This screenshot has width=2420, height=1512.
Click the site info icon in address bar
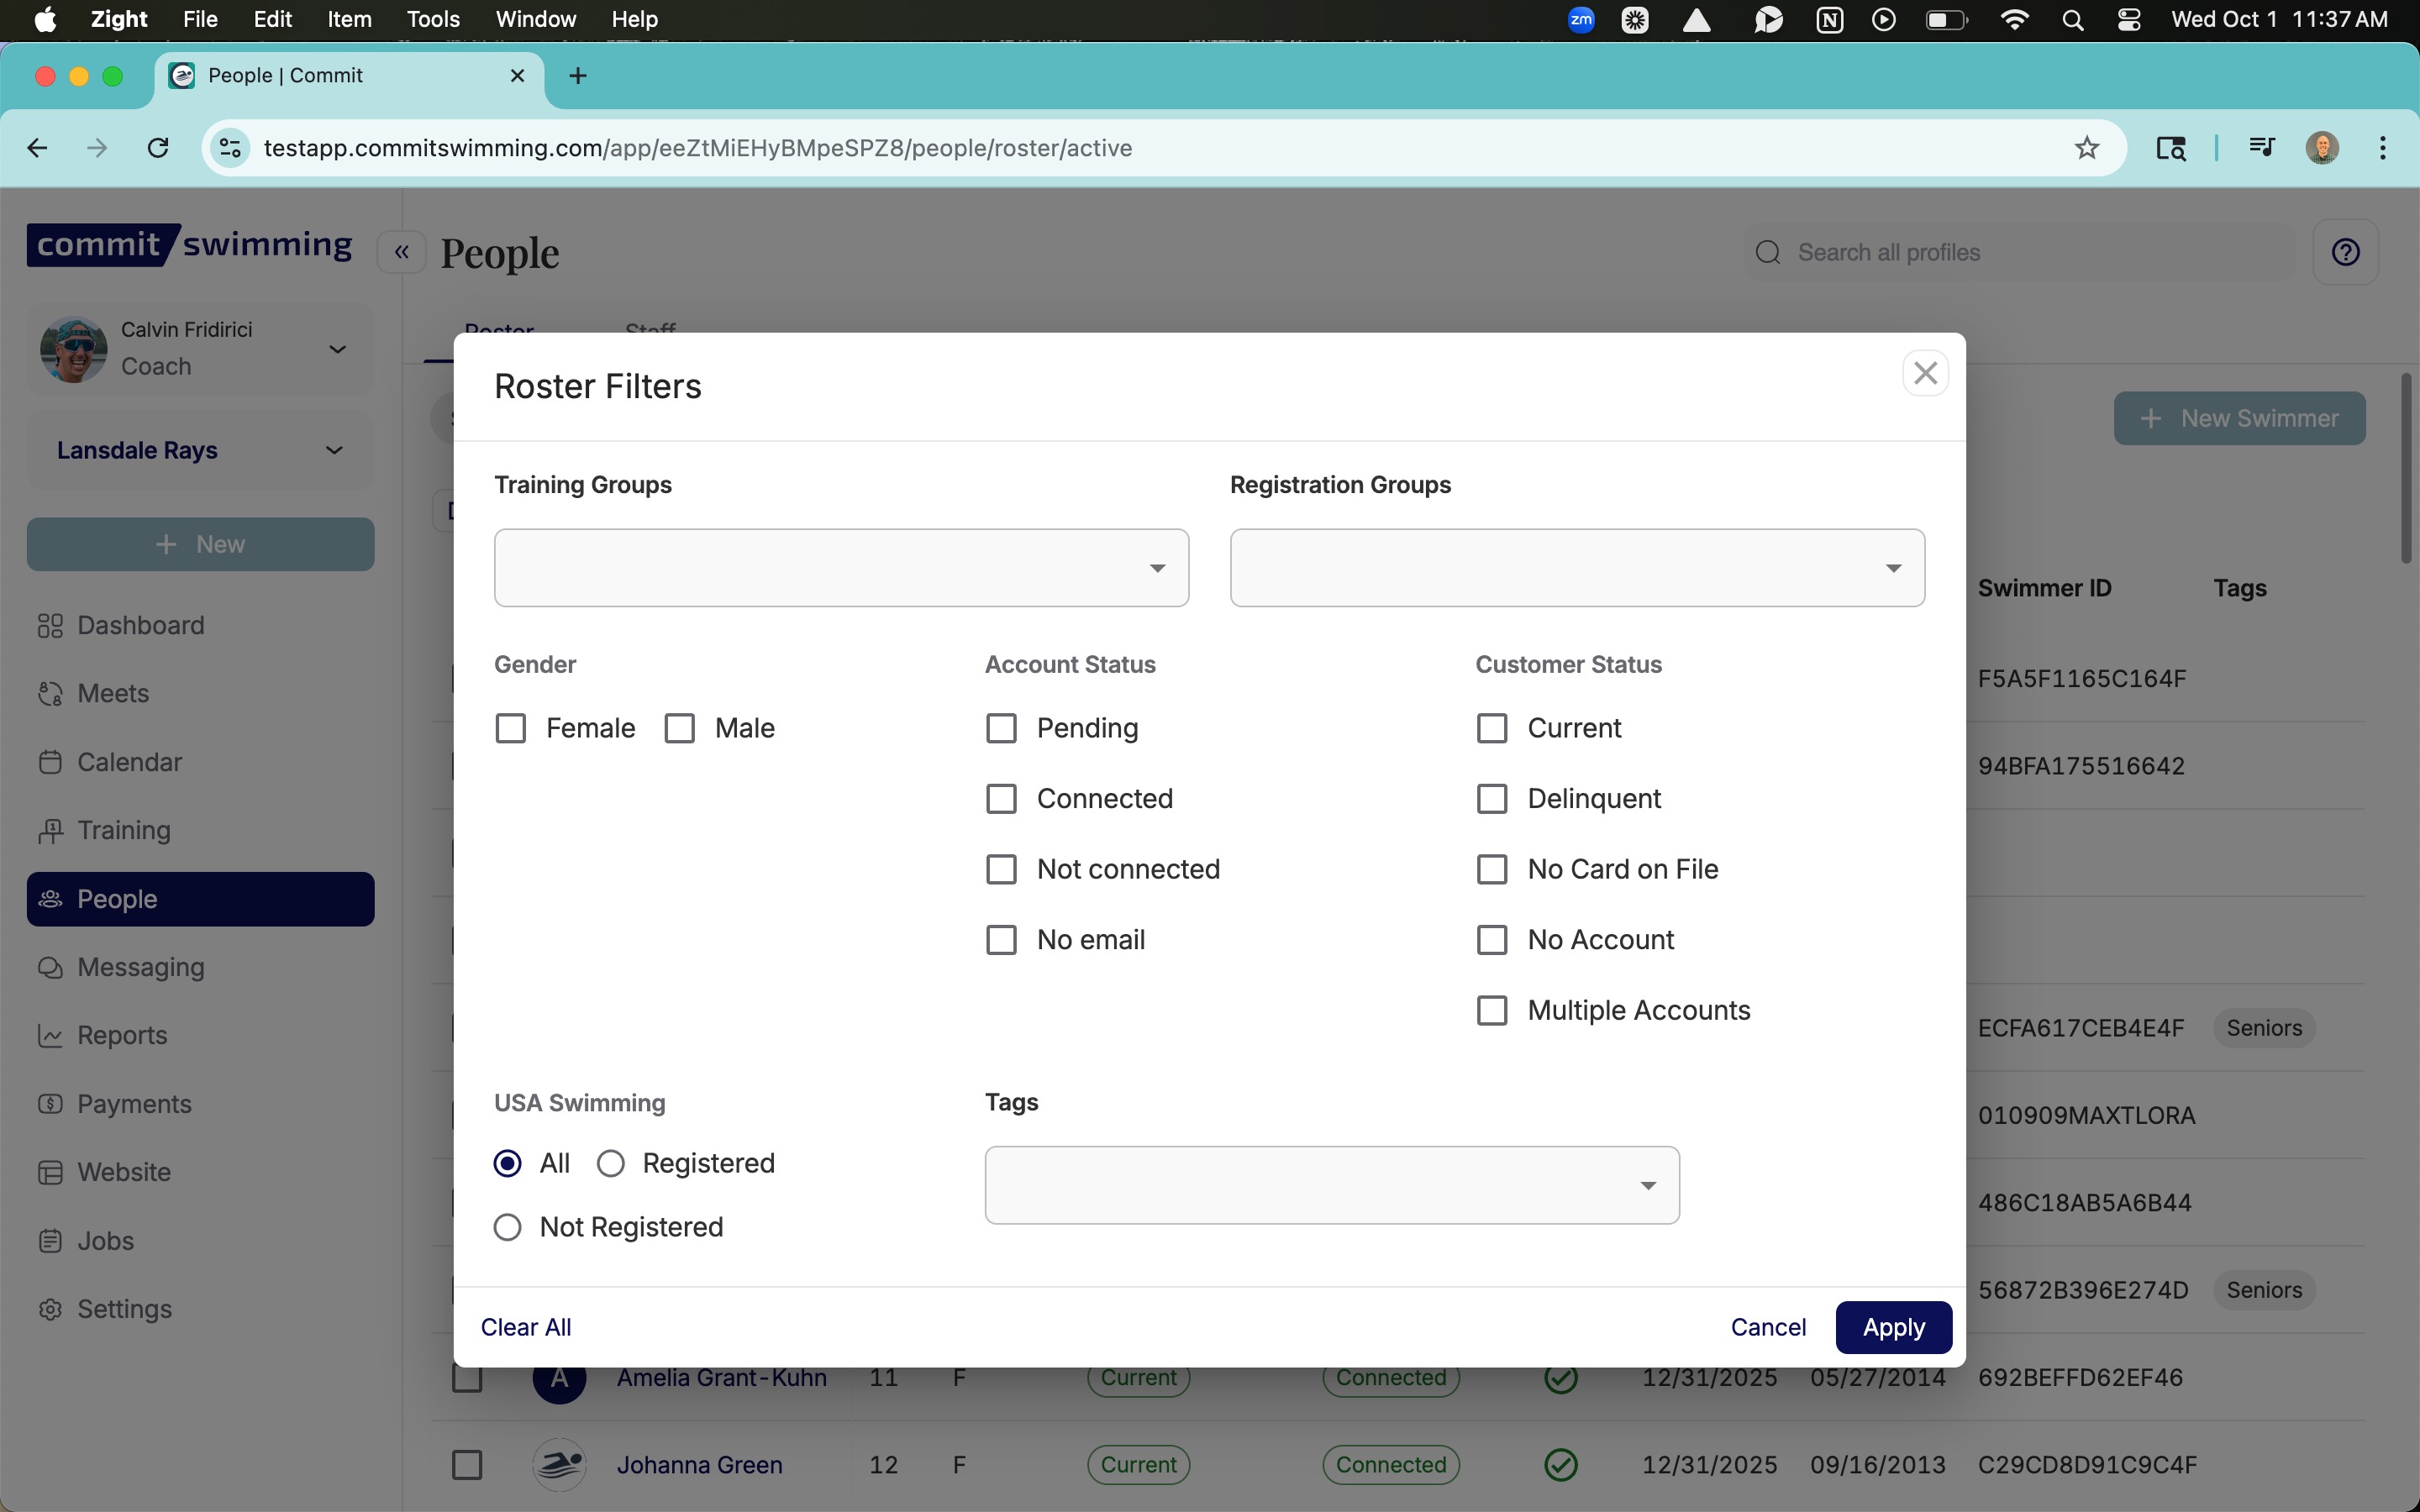(230, 148)
